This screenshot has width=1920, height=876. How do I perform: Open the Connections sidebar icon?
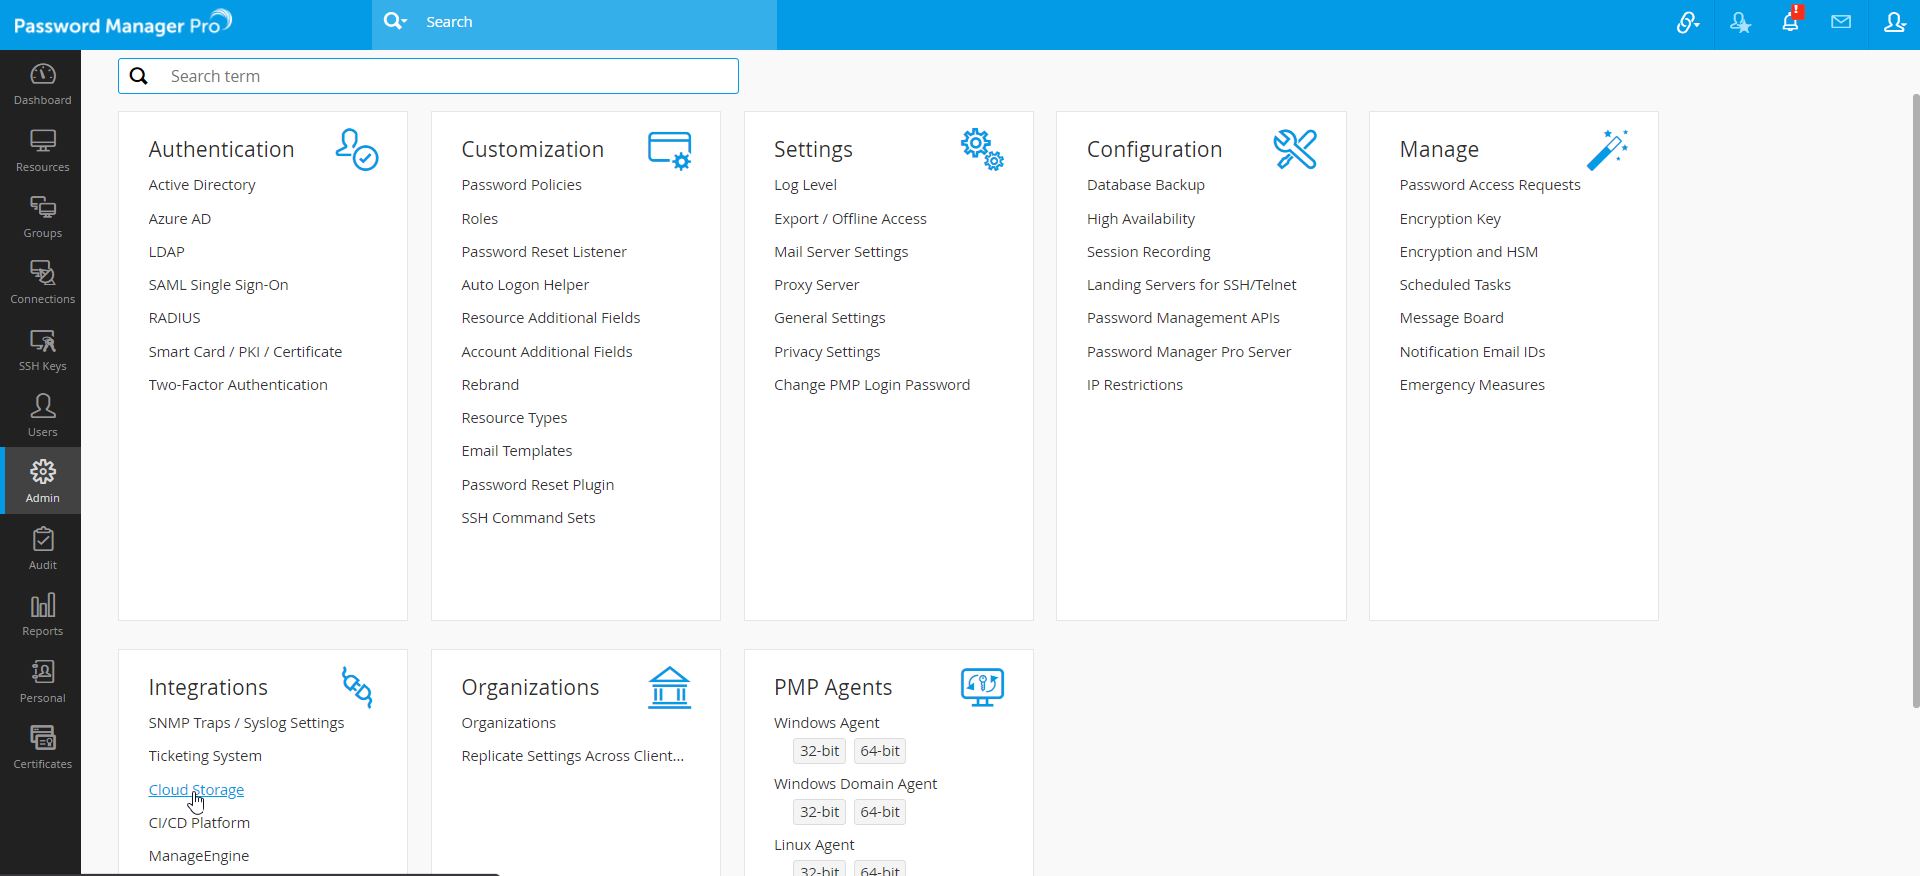[x=42, y=283]
